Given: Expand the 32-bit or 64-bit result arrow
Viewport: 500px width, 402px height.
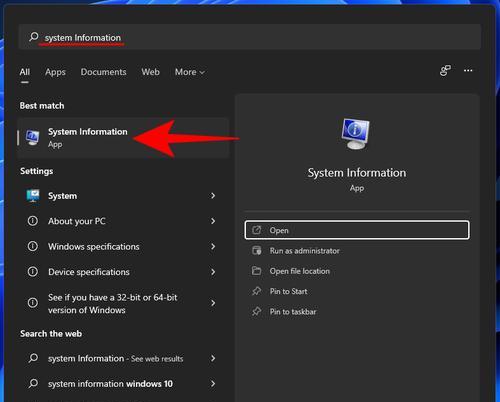Looking at the screenshot, I should 213,303.
